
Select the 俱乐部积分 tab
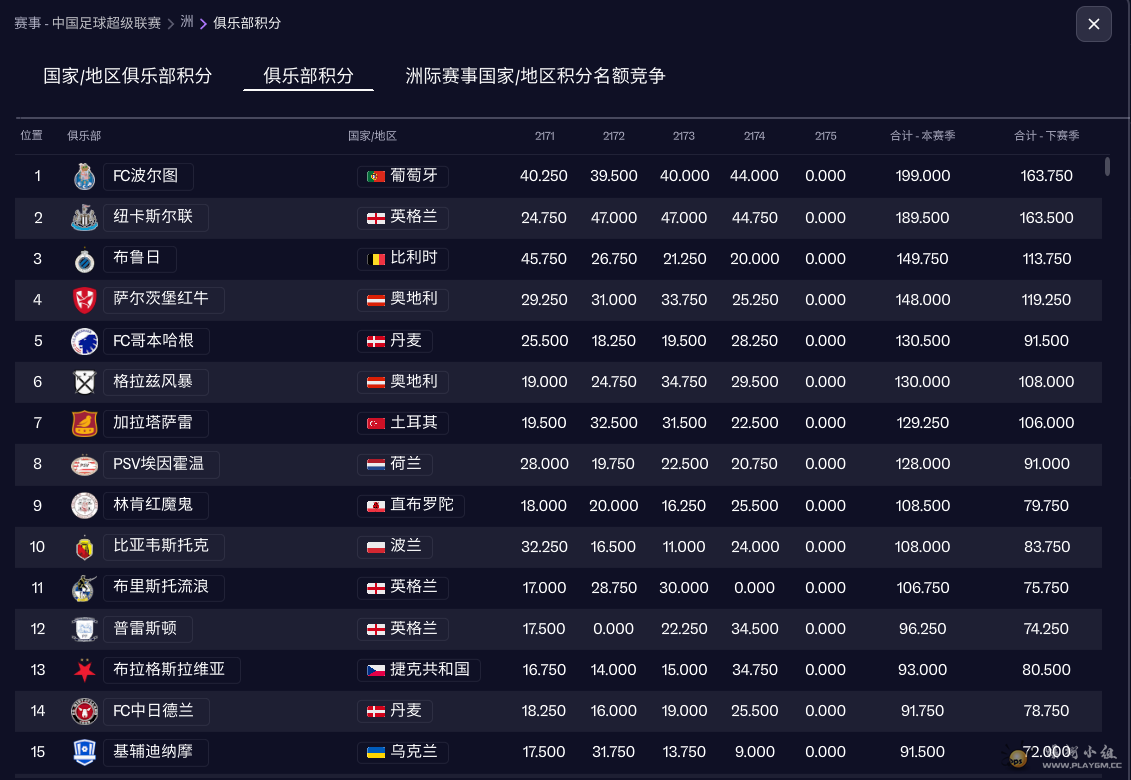tap(308, 76)
